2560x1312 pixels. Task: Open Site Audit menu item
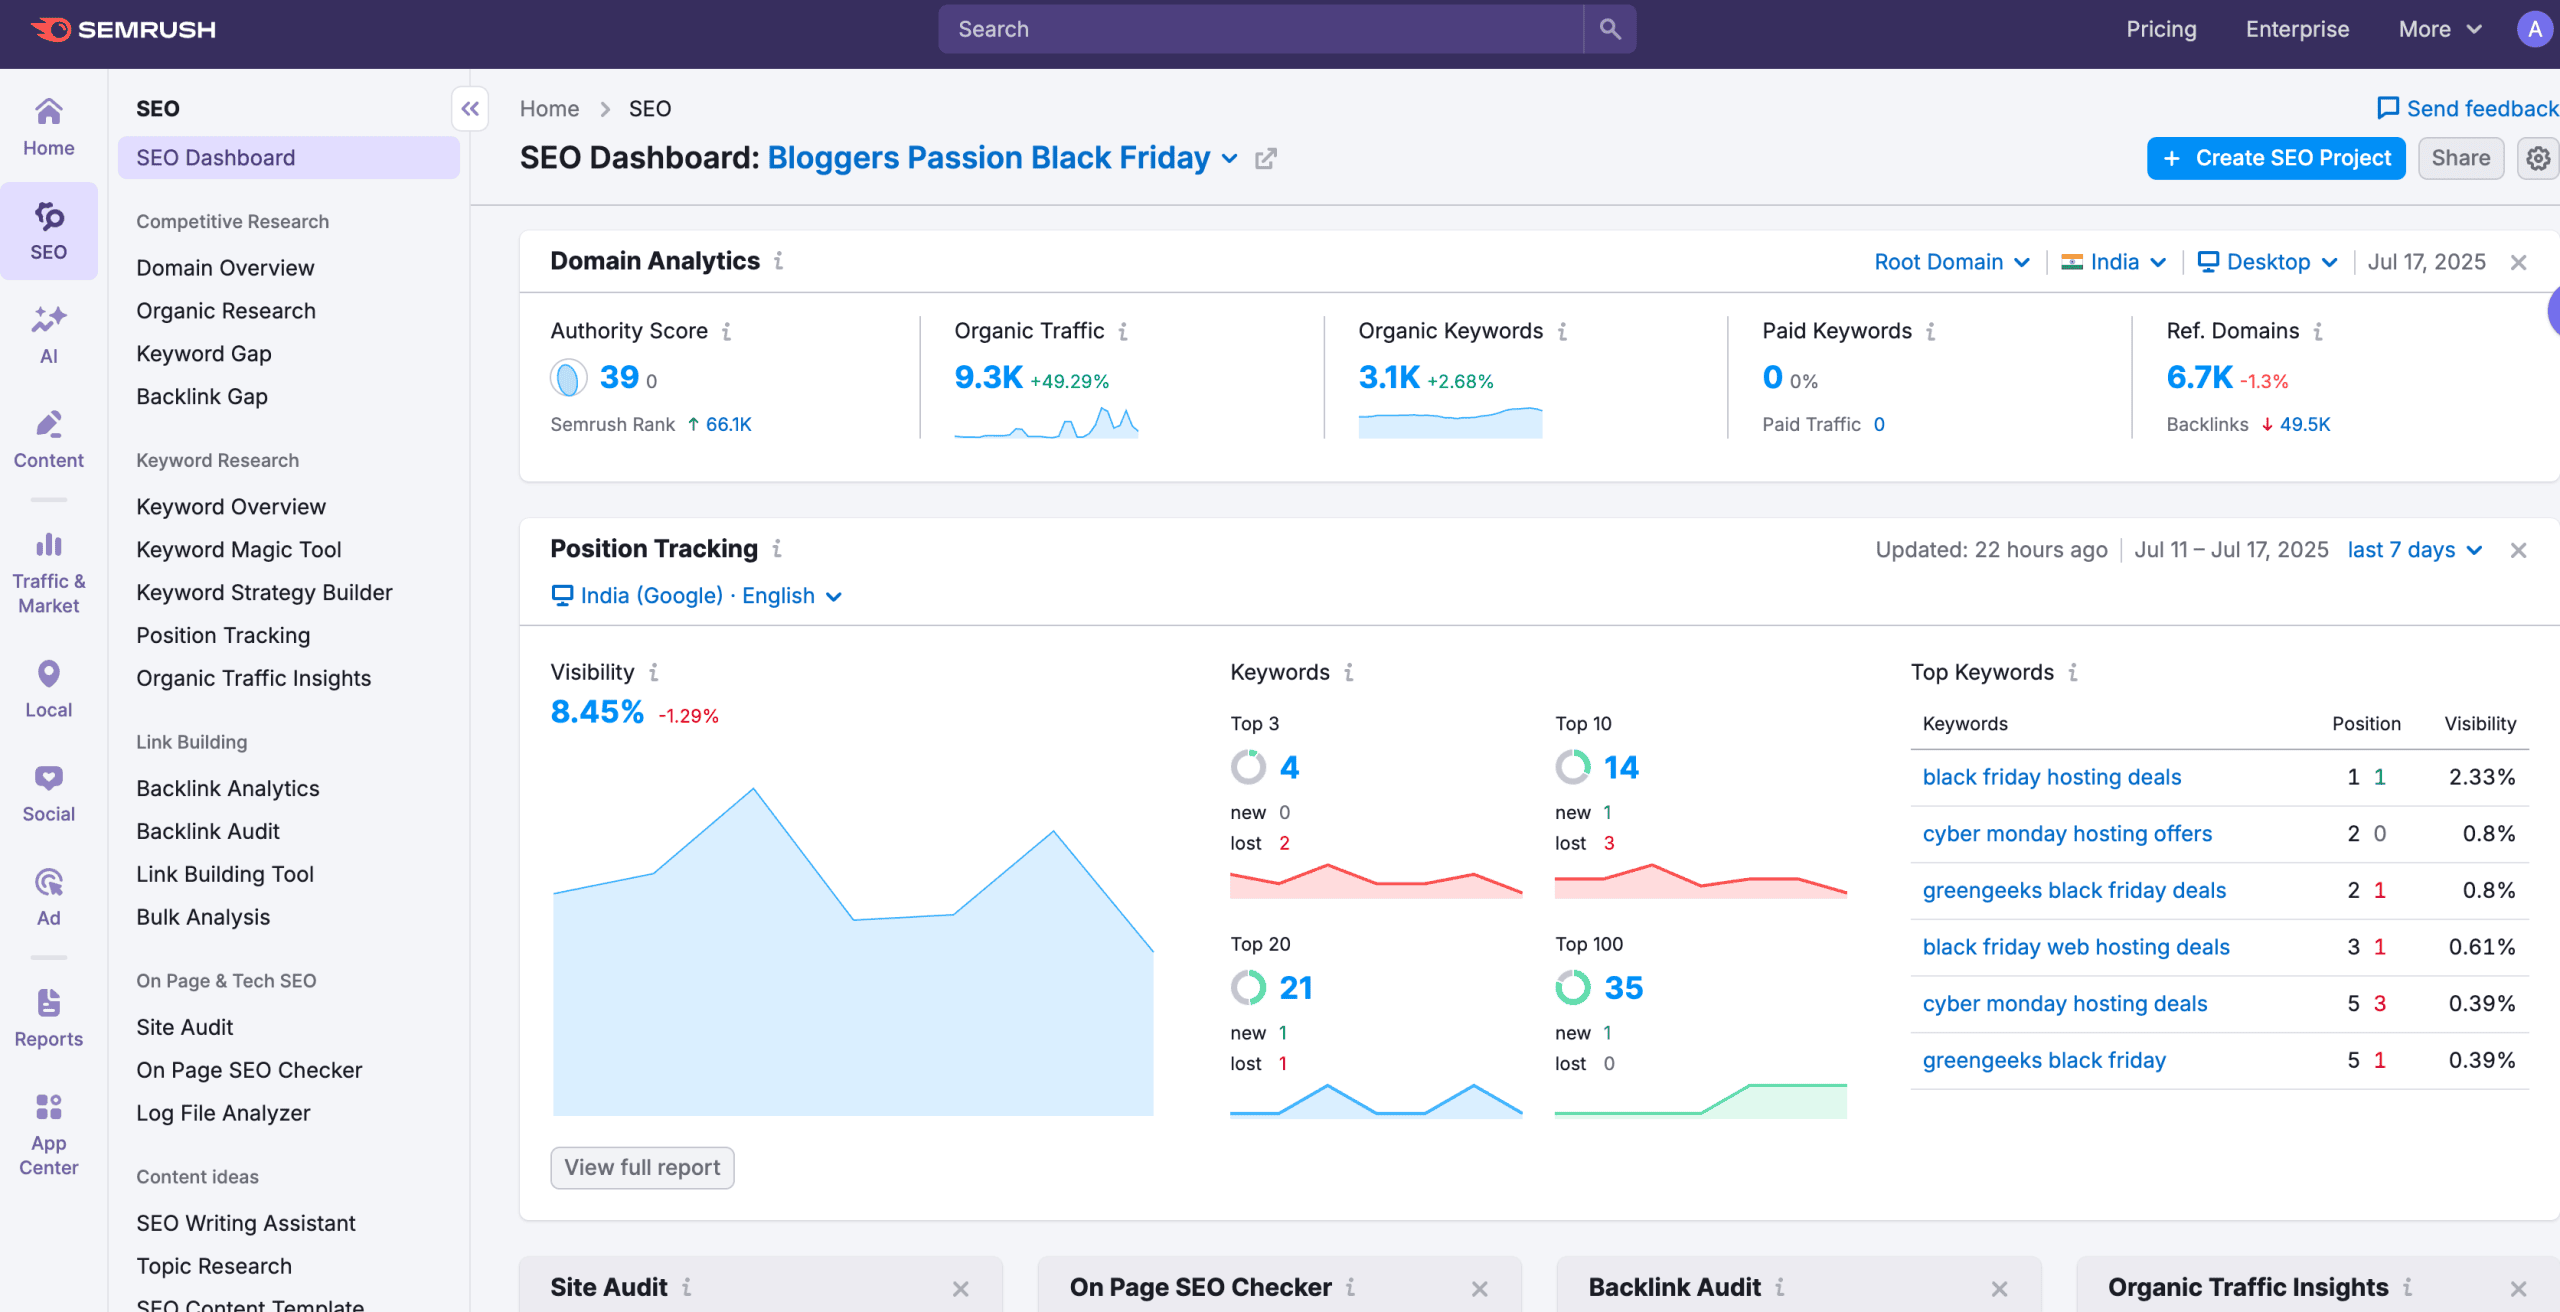(x=185, y=1028)
